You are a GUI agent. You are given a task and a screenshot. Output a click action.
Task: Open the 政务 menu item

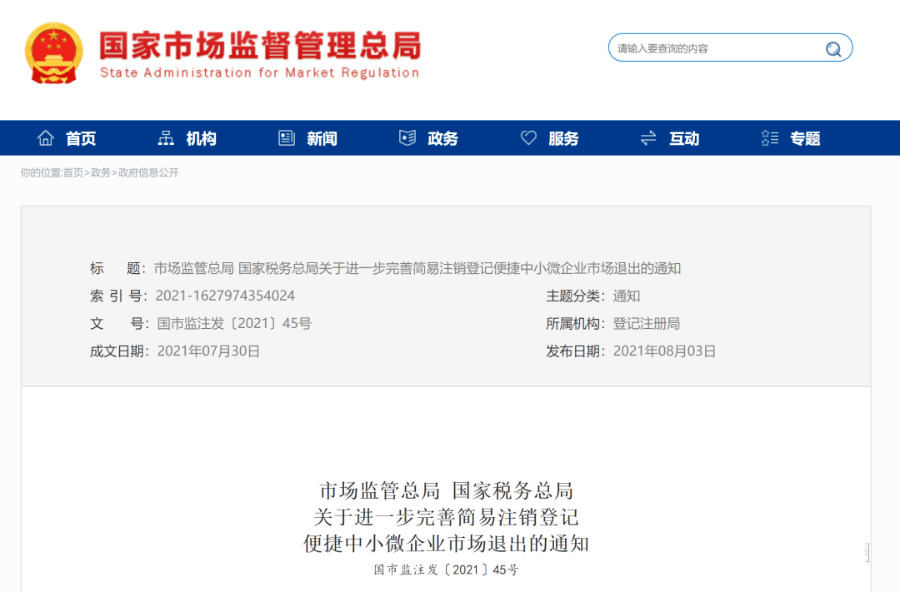[443, 138]
